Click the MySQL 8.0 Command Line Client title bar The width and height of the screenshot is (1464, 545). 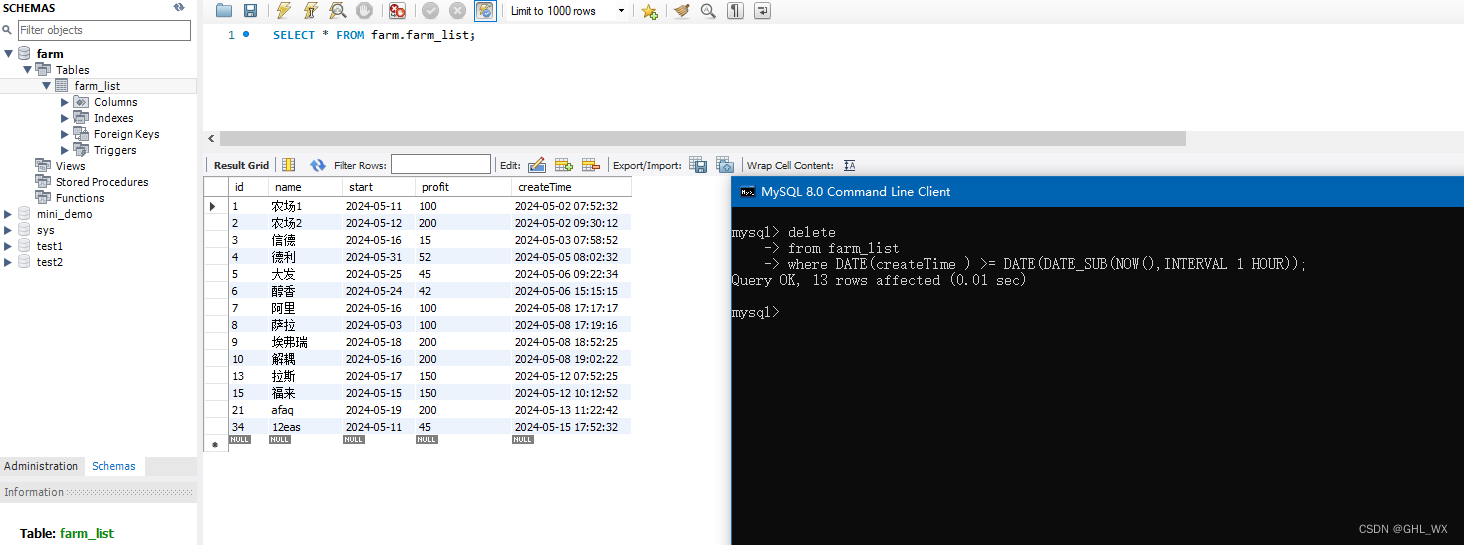(1097, 192)
